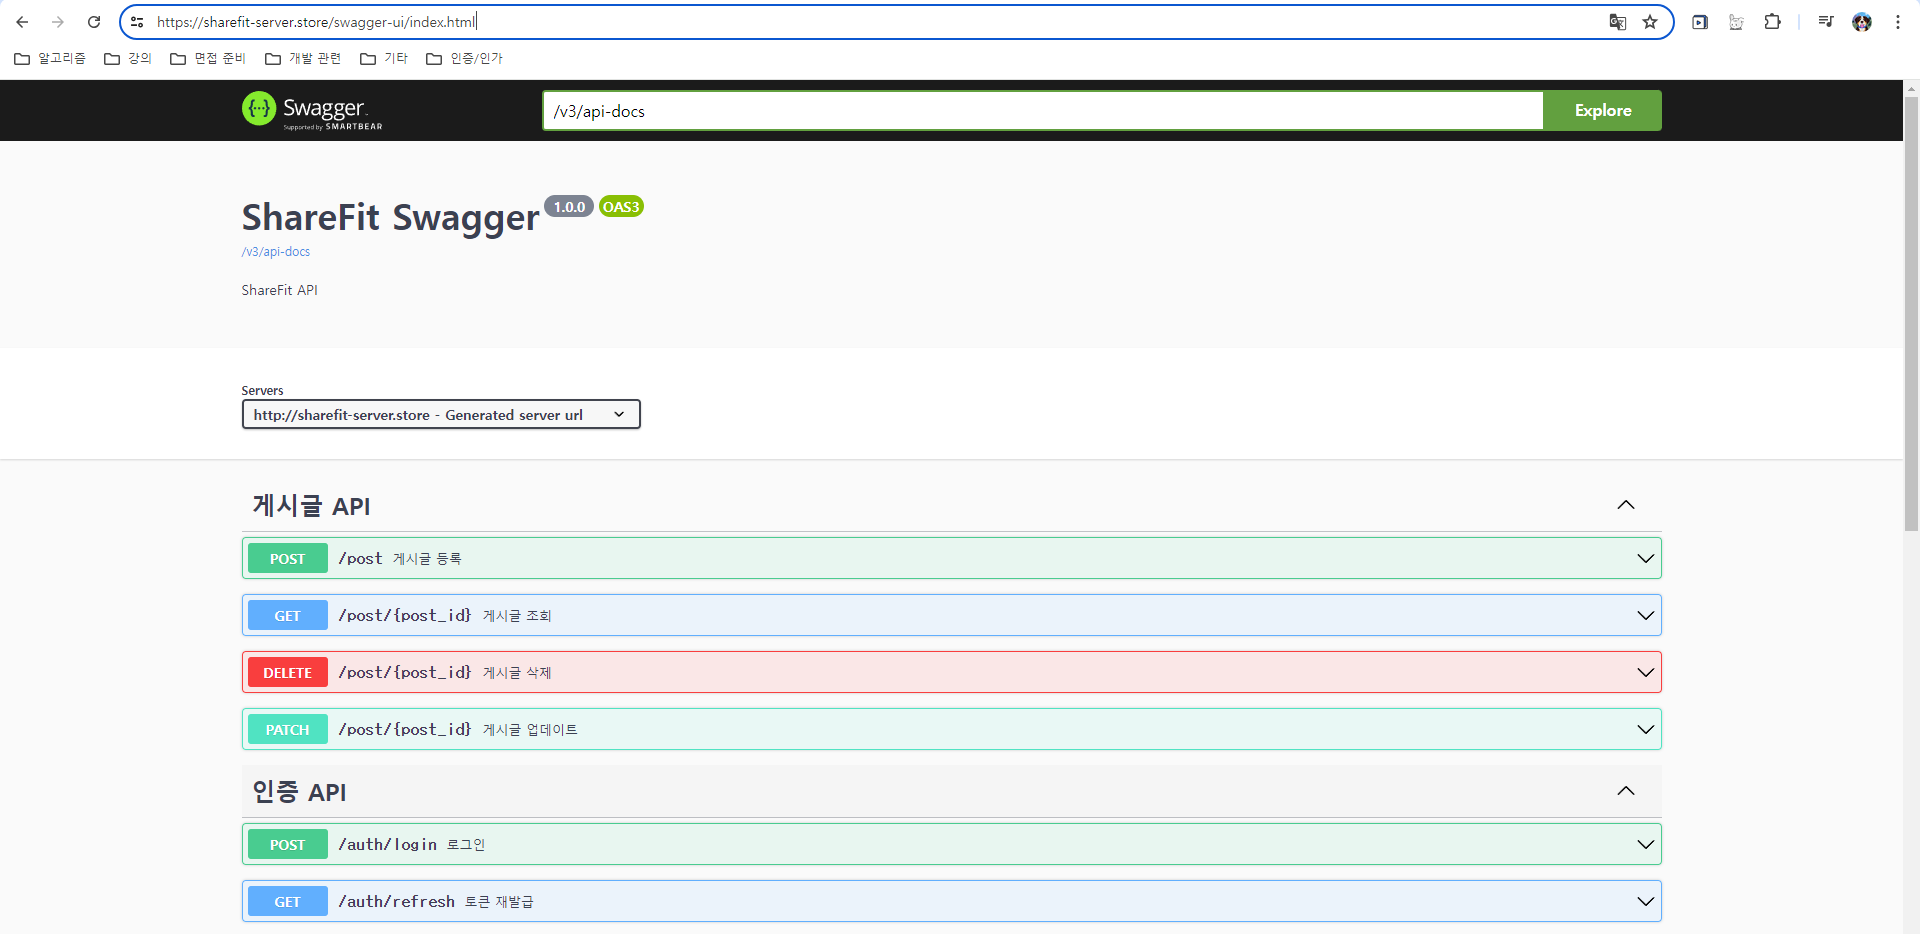
Task: Collapse the 게시글 API section
Action: pyautogui.click(x=1626, y=505)
